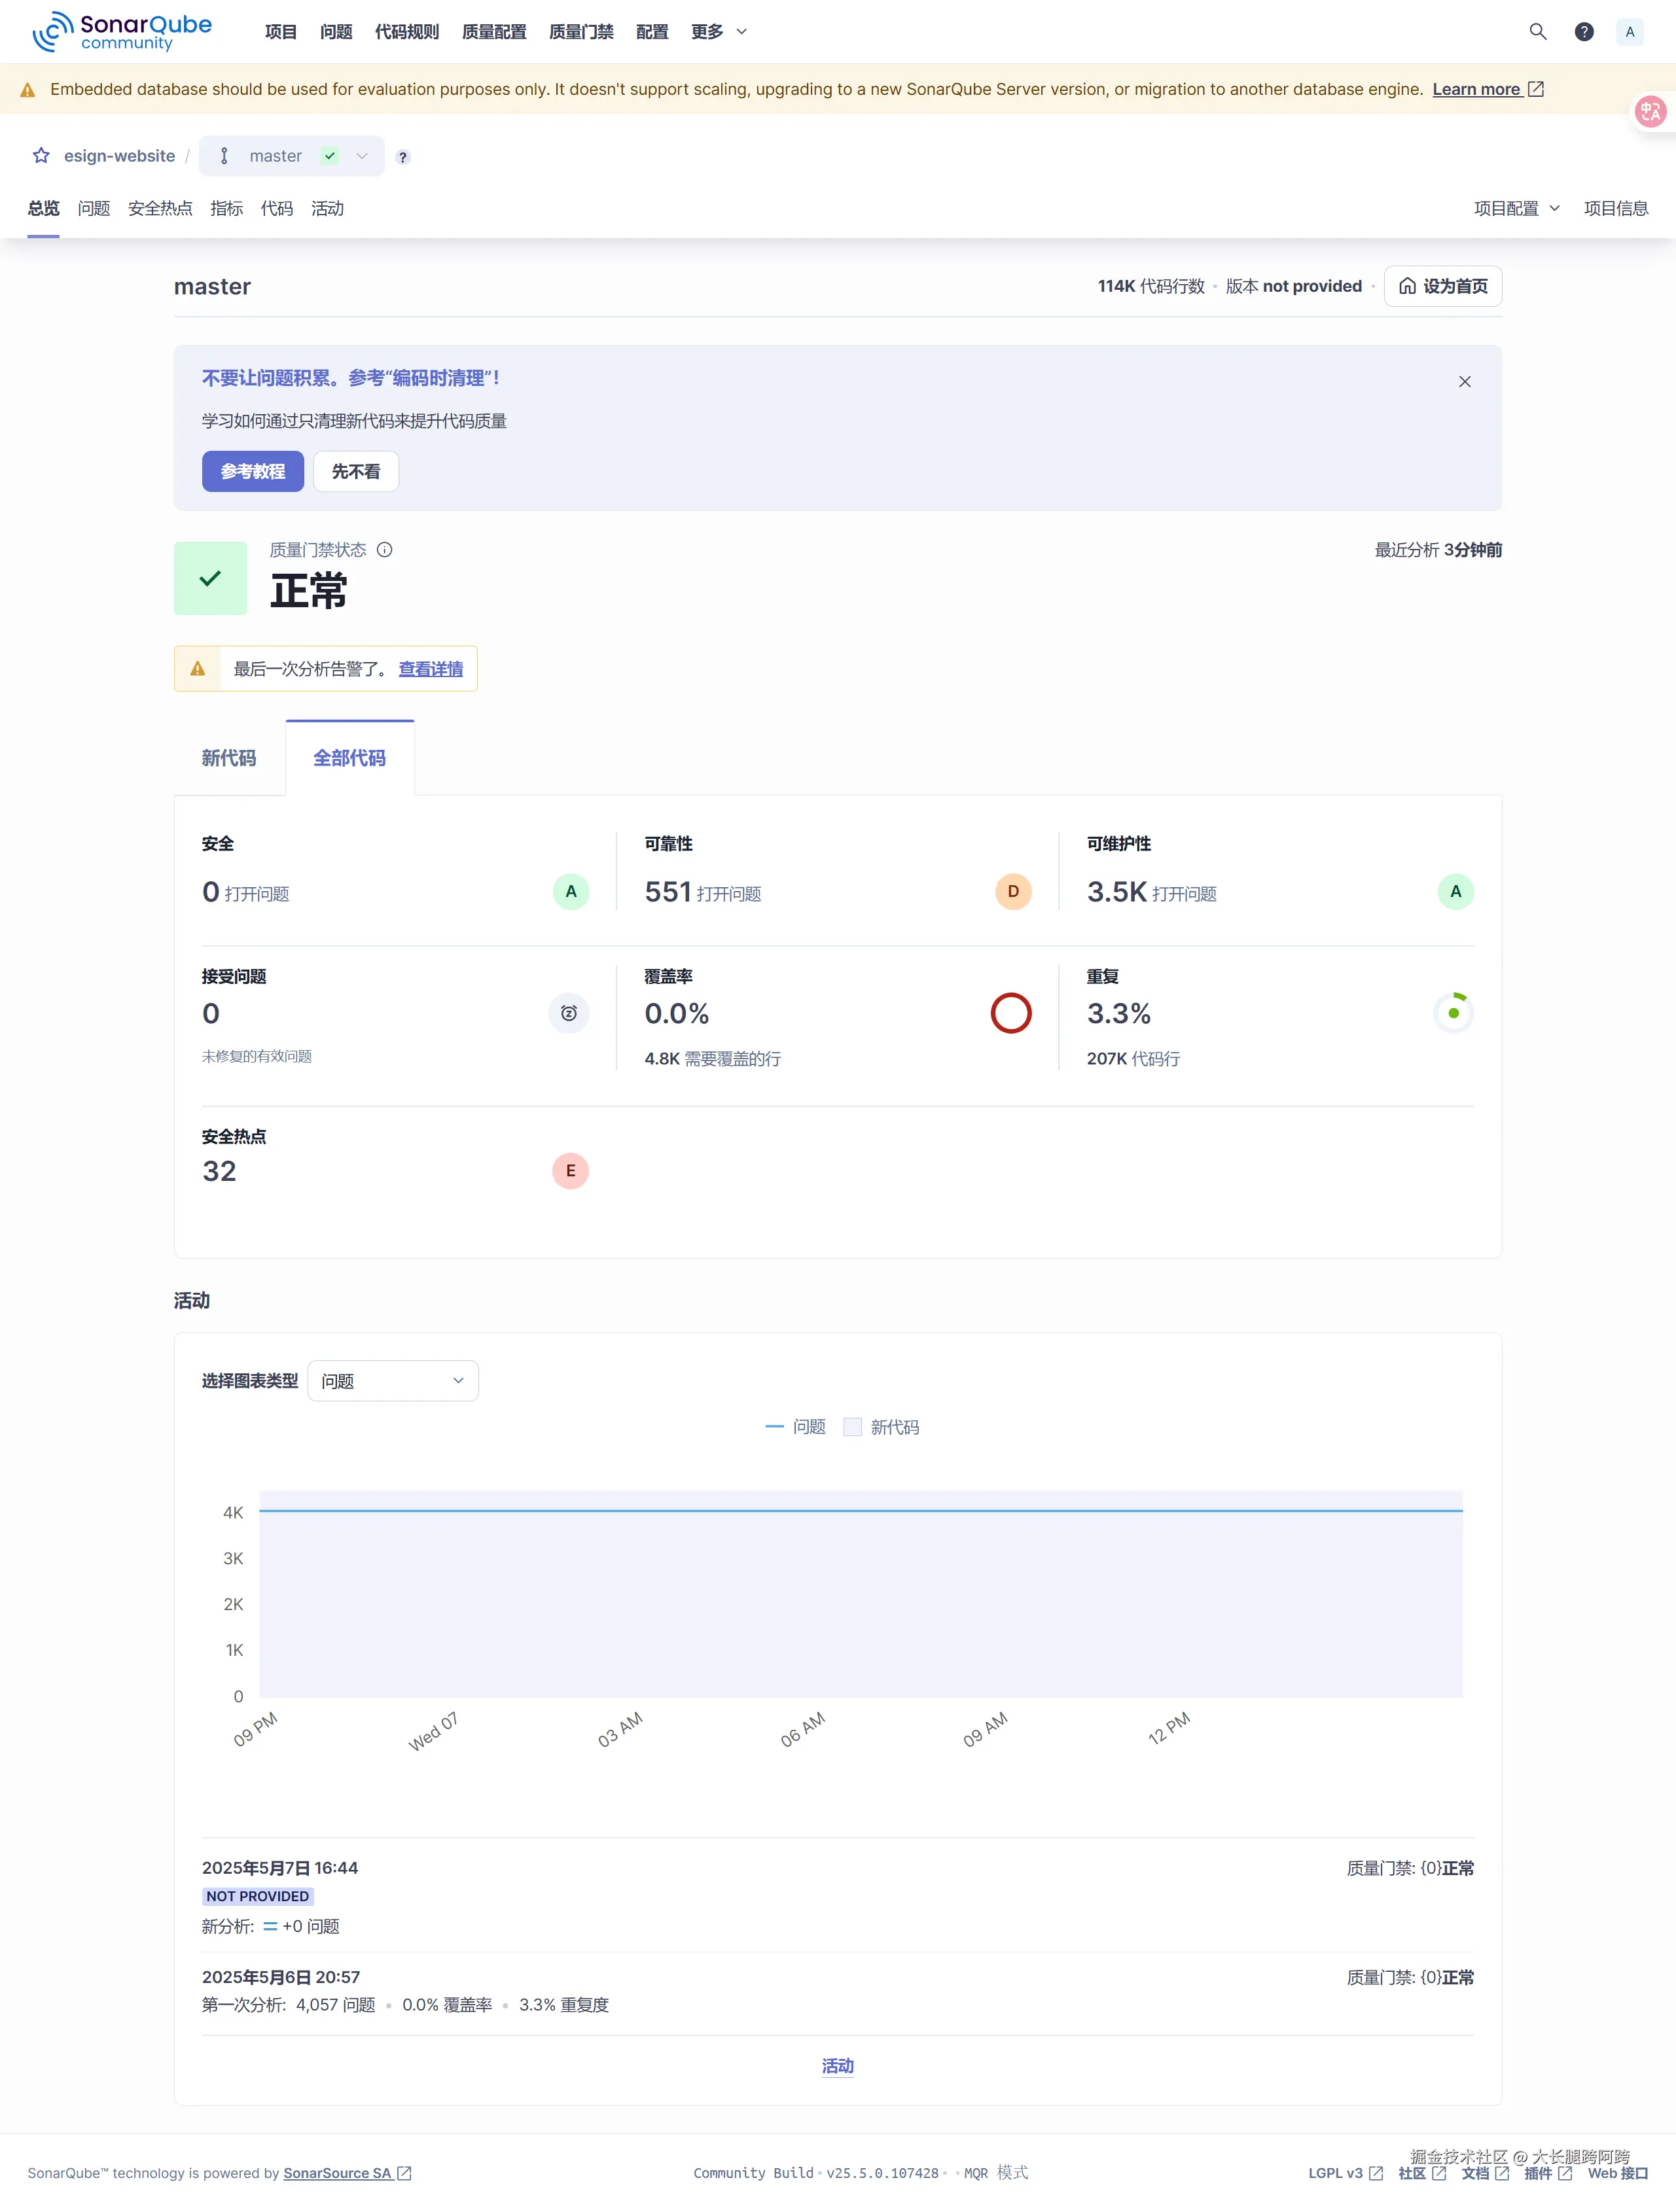Switch to the 新代码 tab
The width and height of the screenshot is (1676, 2212).
click(x=229, y=758)
